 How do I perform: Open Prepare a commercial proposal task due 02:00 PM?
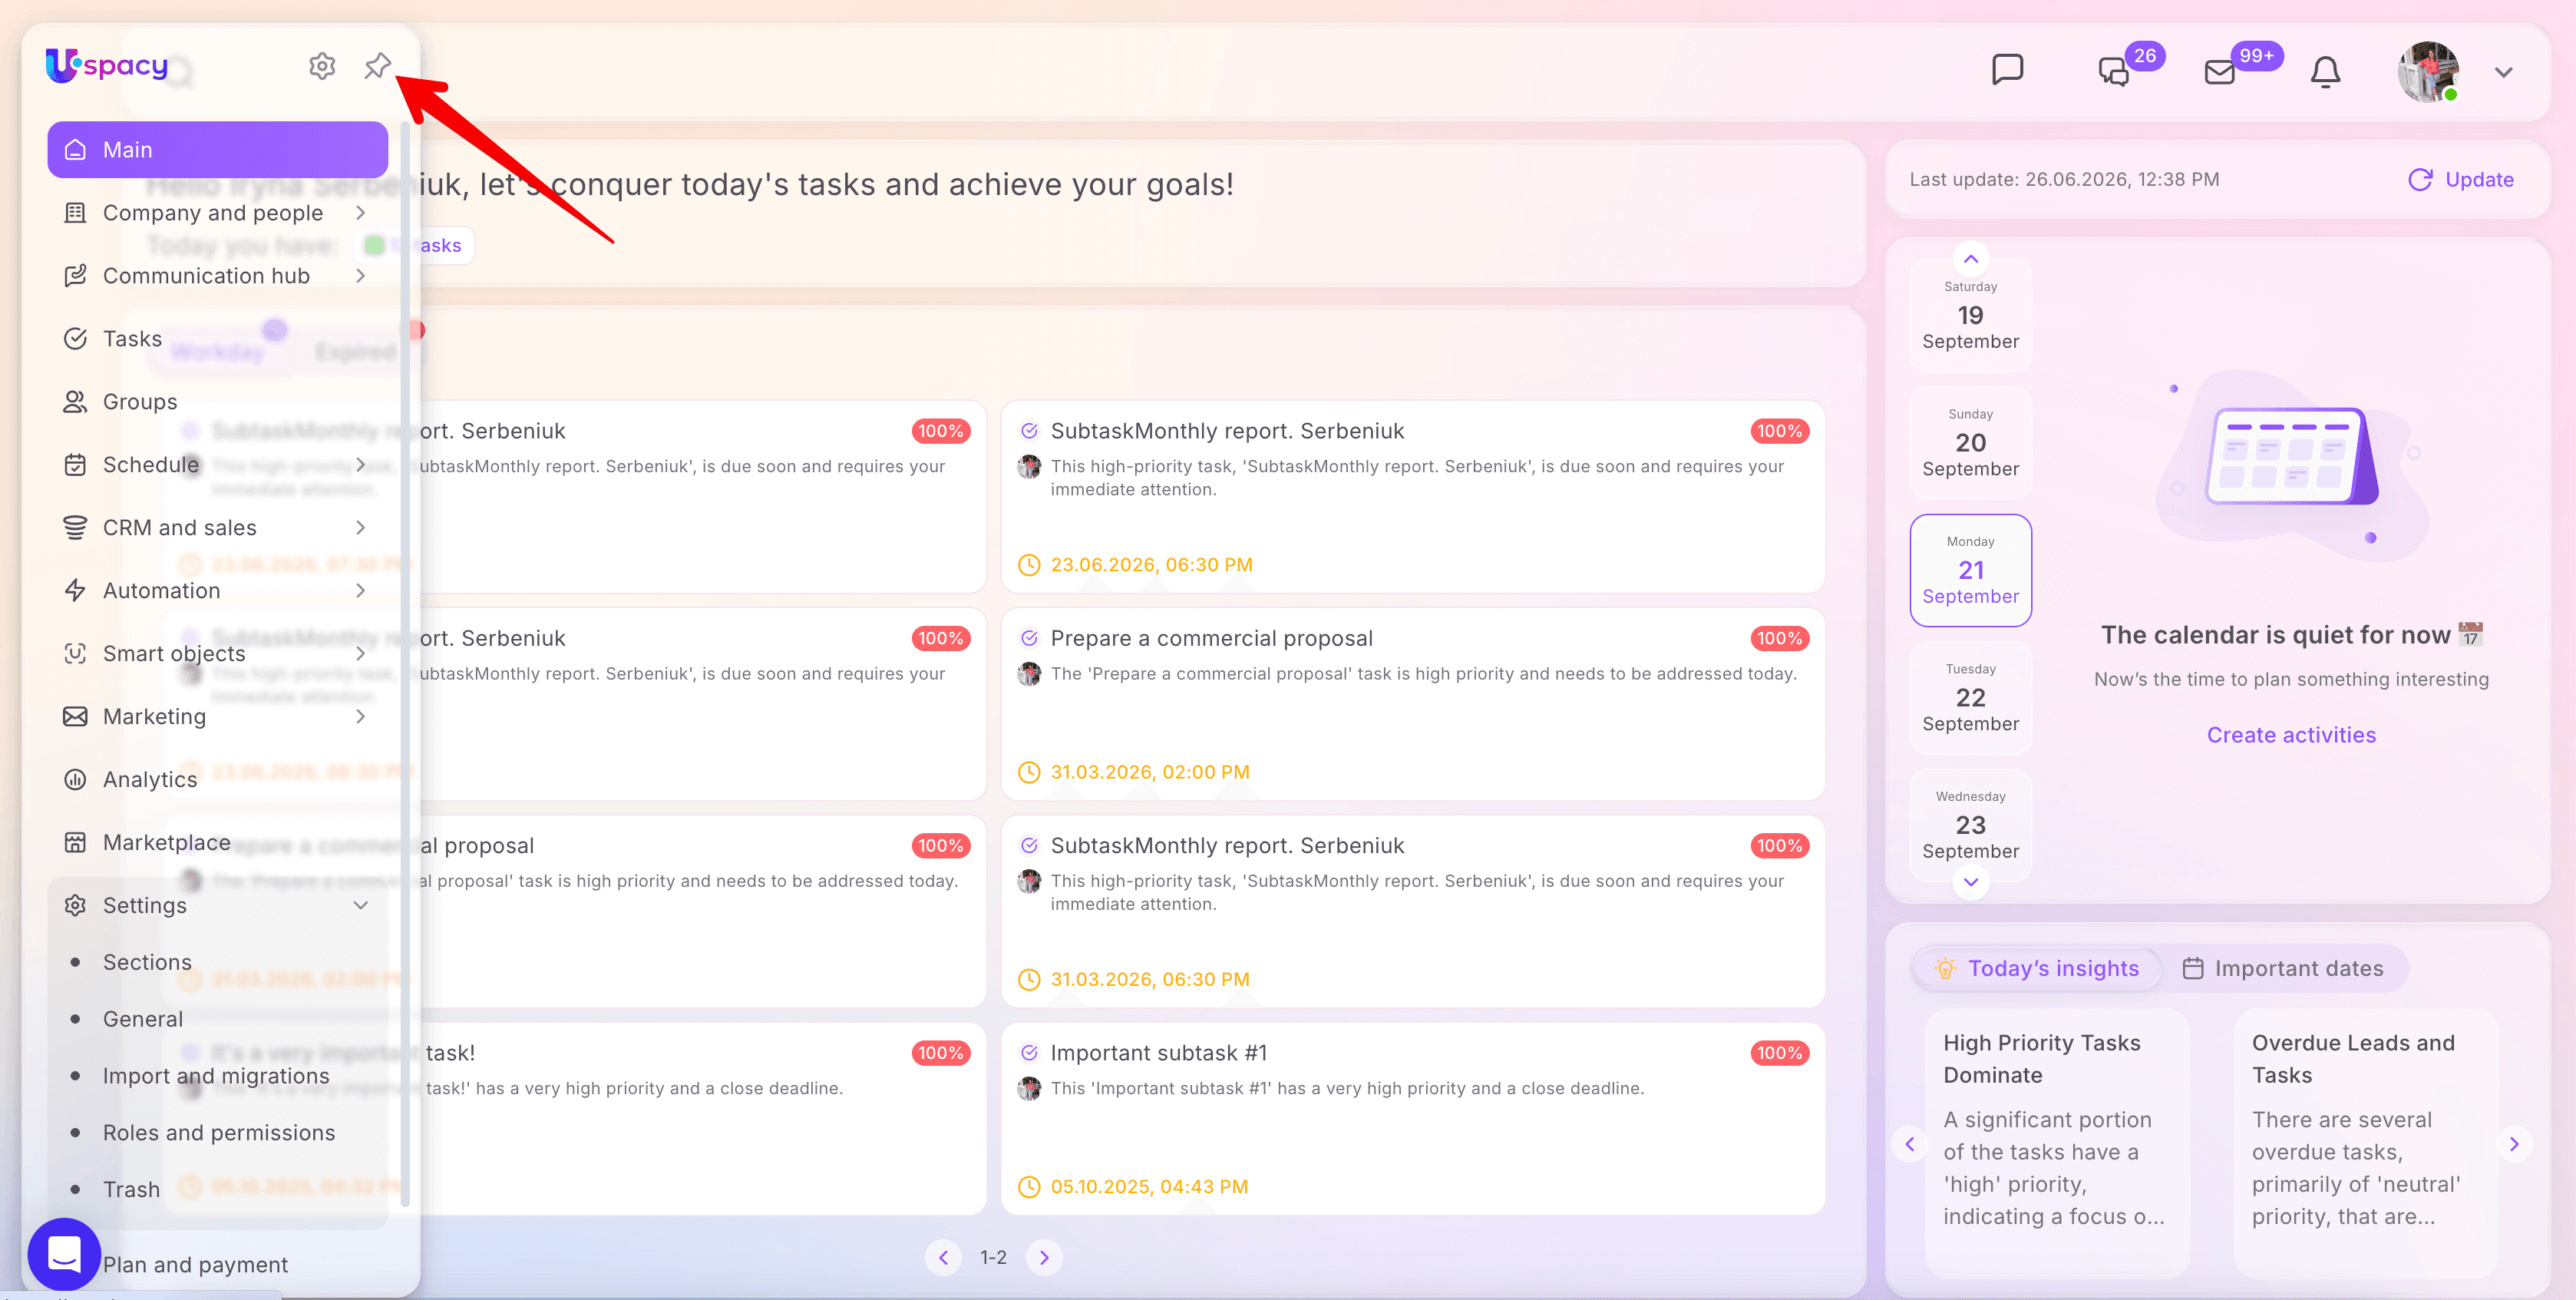(x=1412, y=704)
